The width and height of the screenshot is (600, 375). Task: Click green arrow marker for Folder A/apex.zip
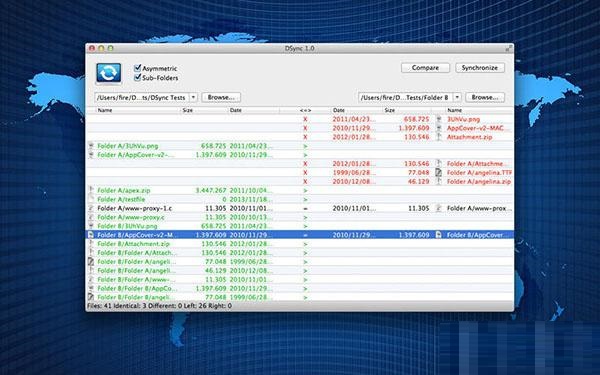click(305, 190)
